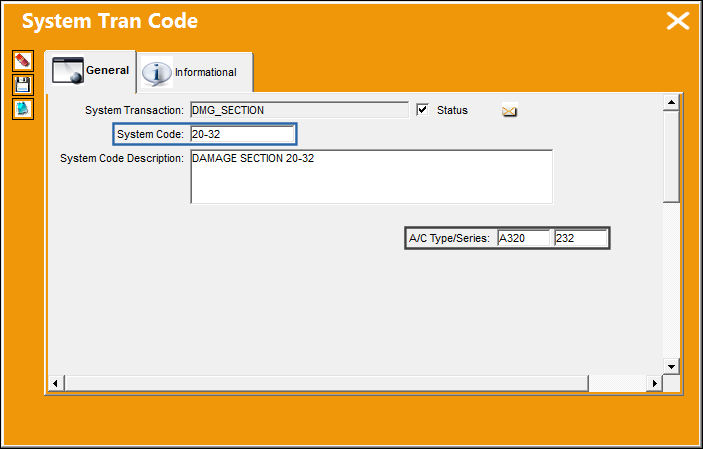Click the vertical scrollbar up arrow

[671, 102]
